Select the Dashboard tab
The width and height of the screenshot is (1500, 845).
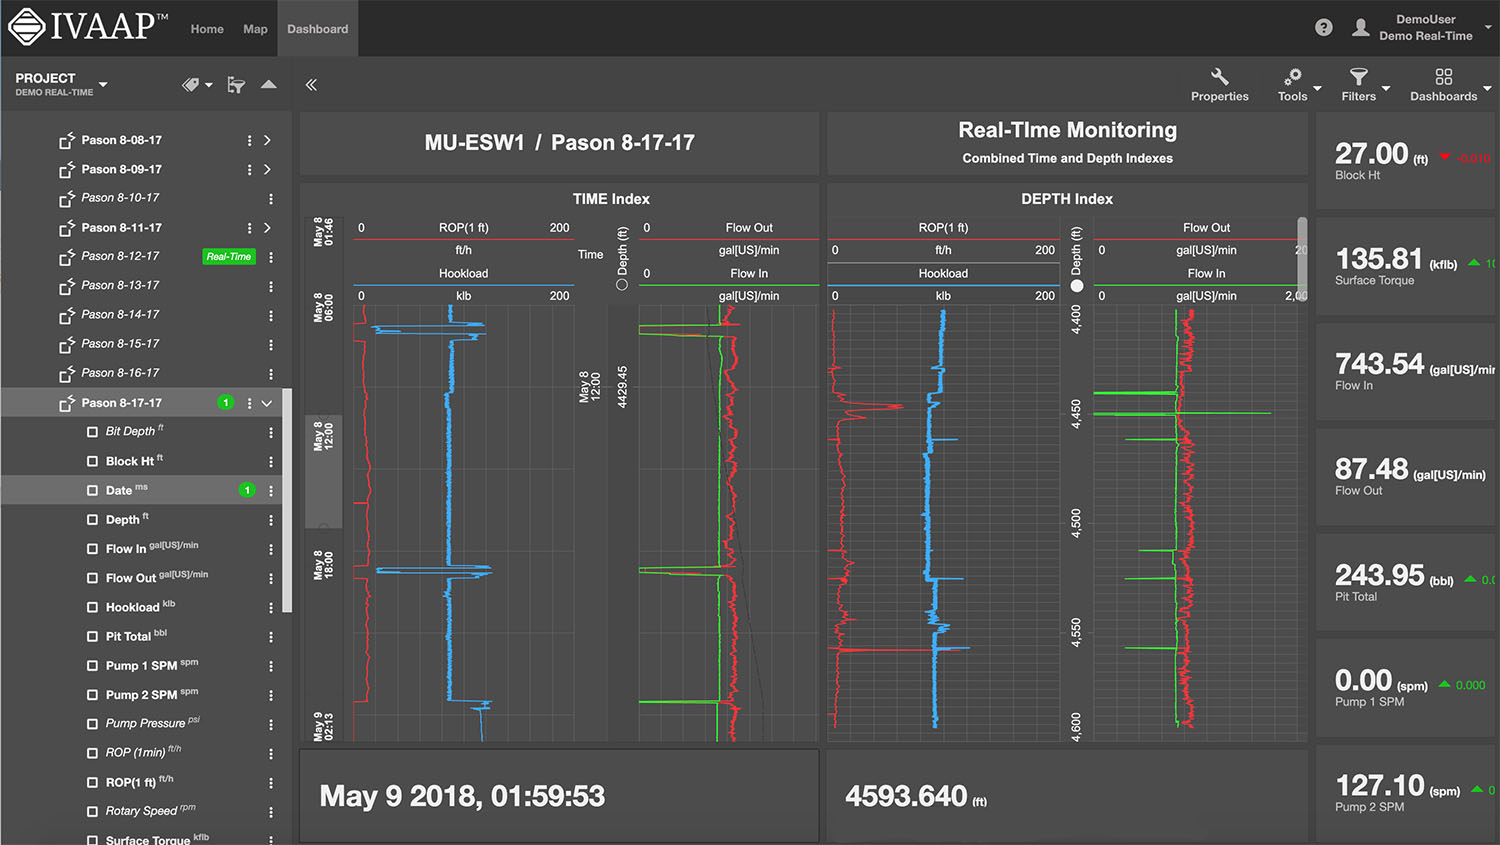(x=318, y=28)
